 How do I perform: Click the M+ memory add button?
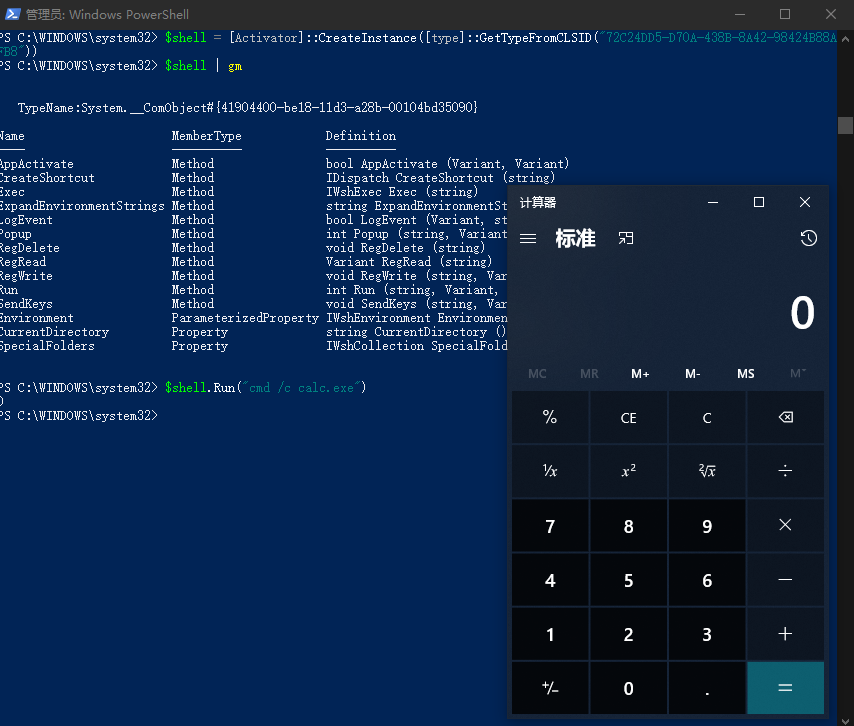tap(640, 374)
